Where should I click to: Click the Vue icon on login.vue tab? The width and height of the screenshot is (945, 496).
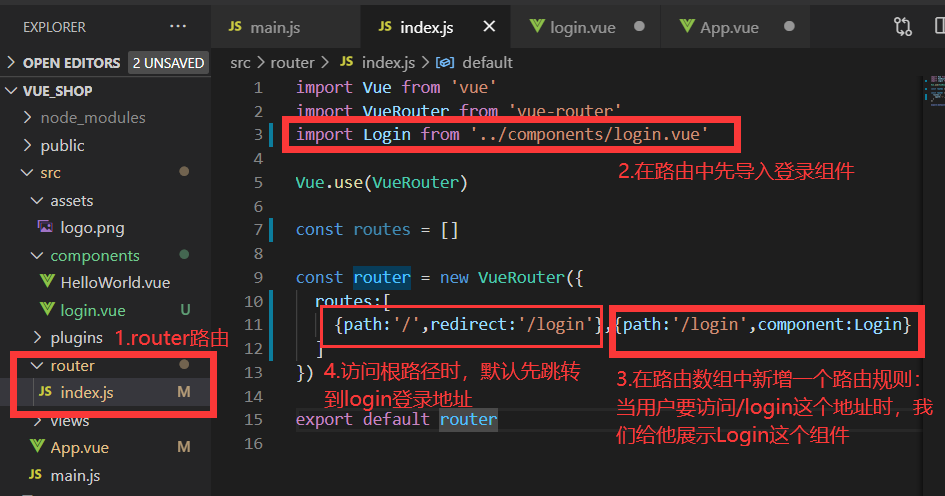(x=536, y=27)
